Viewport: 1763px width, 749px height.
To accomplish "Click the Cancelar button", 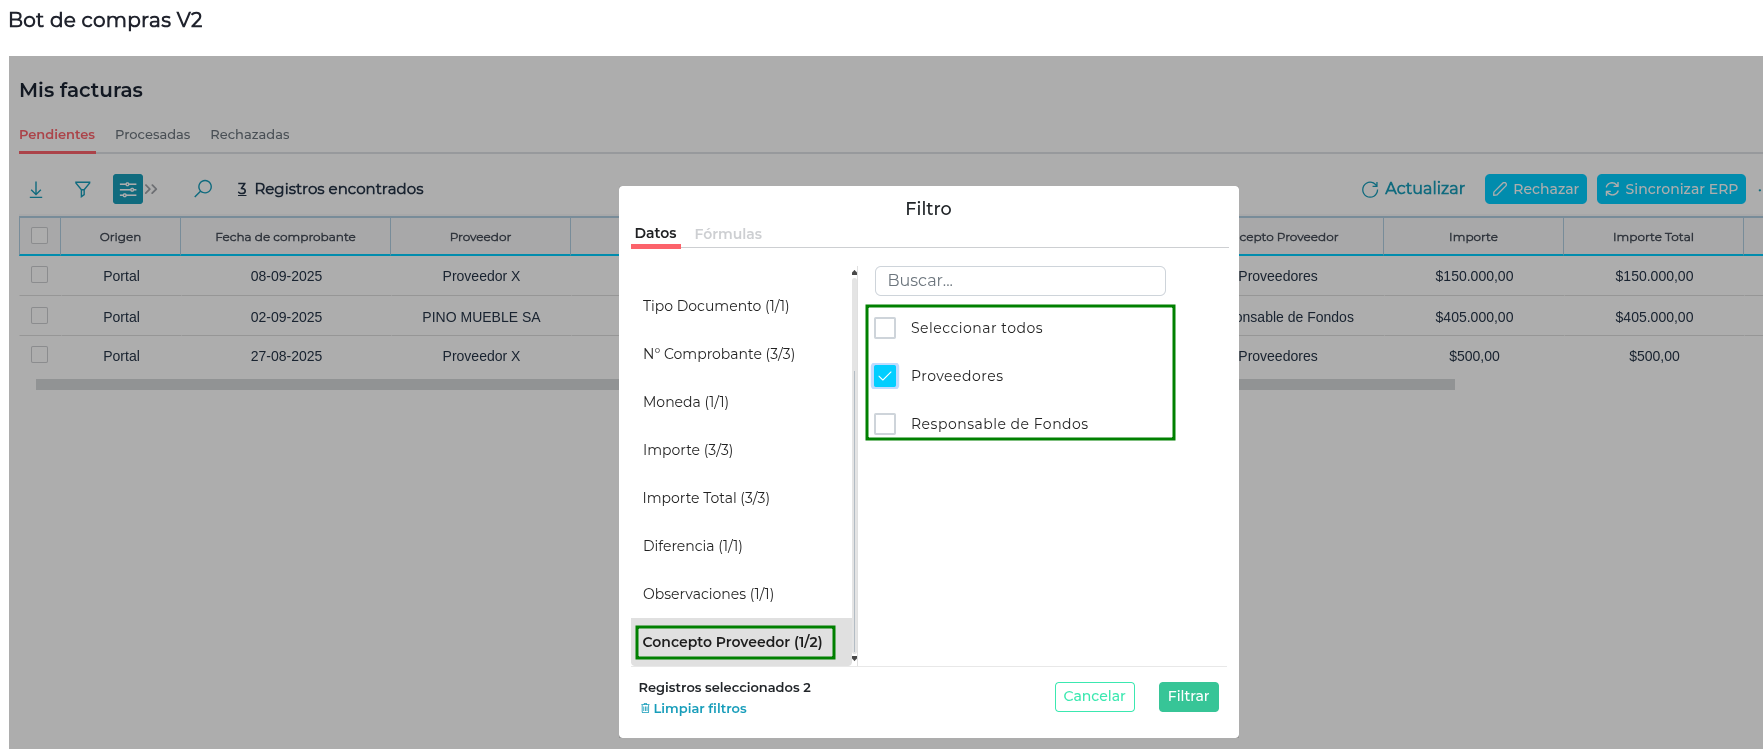I will [x=1094, y=696].
